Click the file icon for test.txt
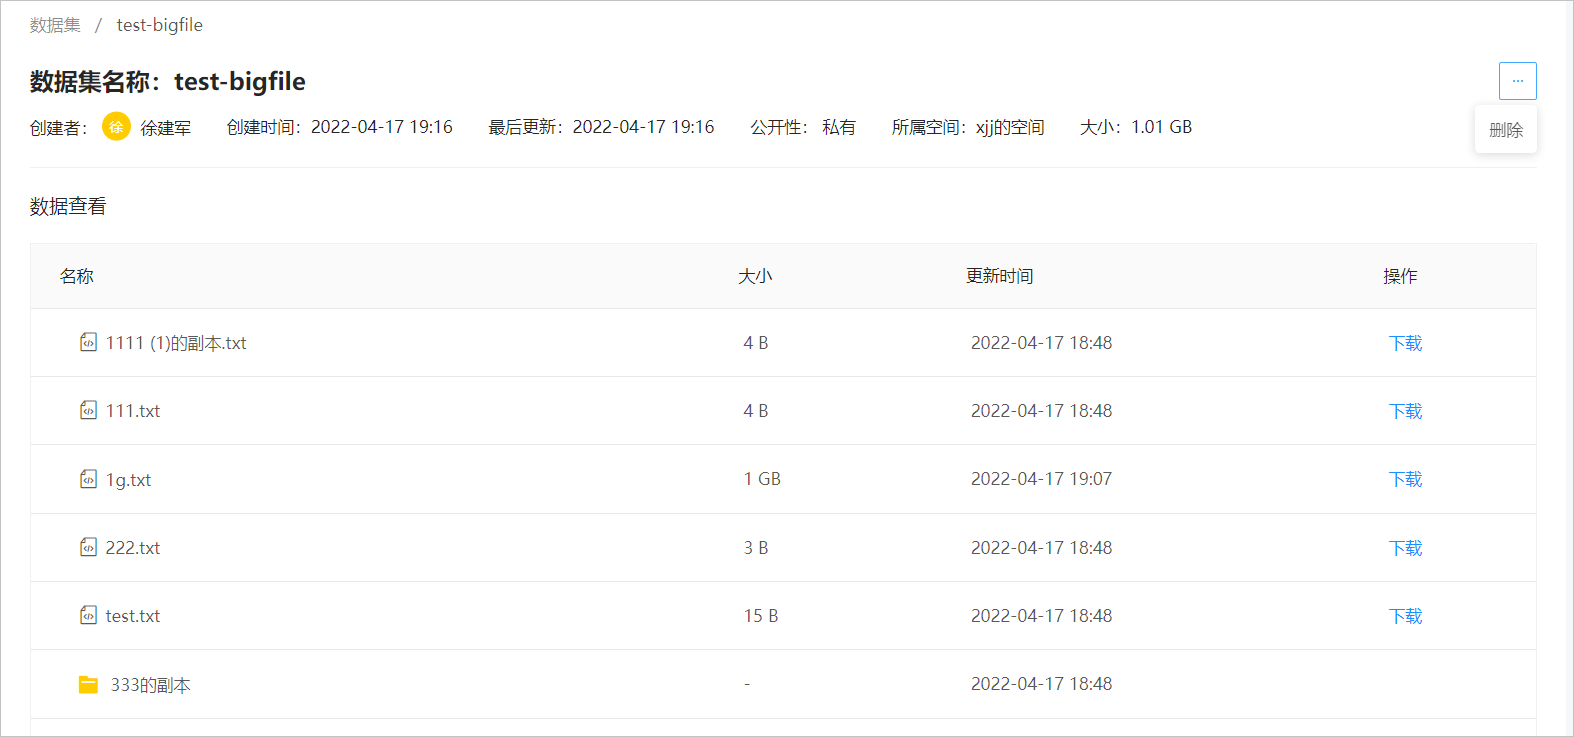Image resolution: width=1574 pixels, height=737 pixels. click(x=88, y=615)
